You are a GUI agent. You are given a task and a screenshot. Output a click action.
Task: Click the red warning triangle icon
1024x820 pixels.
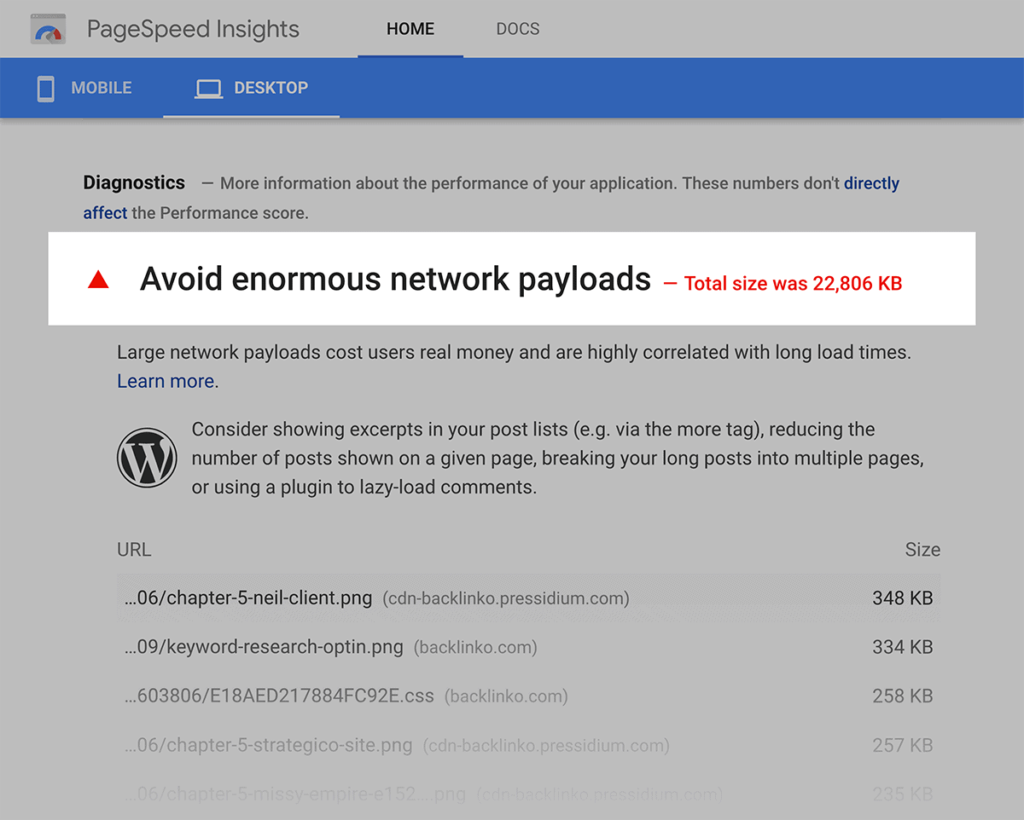[98, 280]
